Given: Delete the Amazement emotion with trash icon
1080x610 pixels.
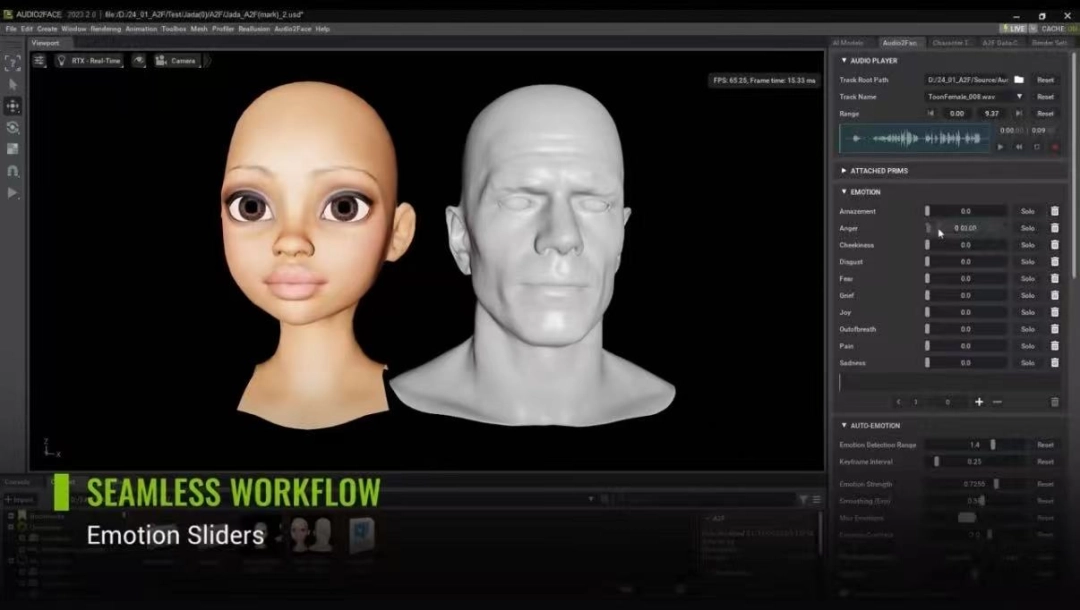Looking at the screenshot, I should (1054, 211).
